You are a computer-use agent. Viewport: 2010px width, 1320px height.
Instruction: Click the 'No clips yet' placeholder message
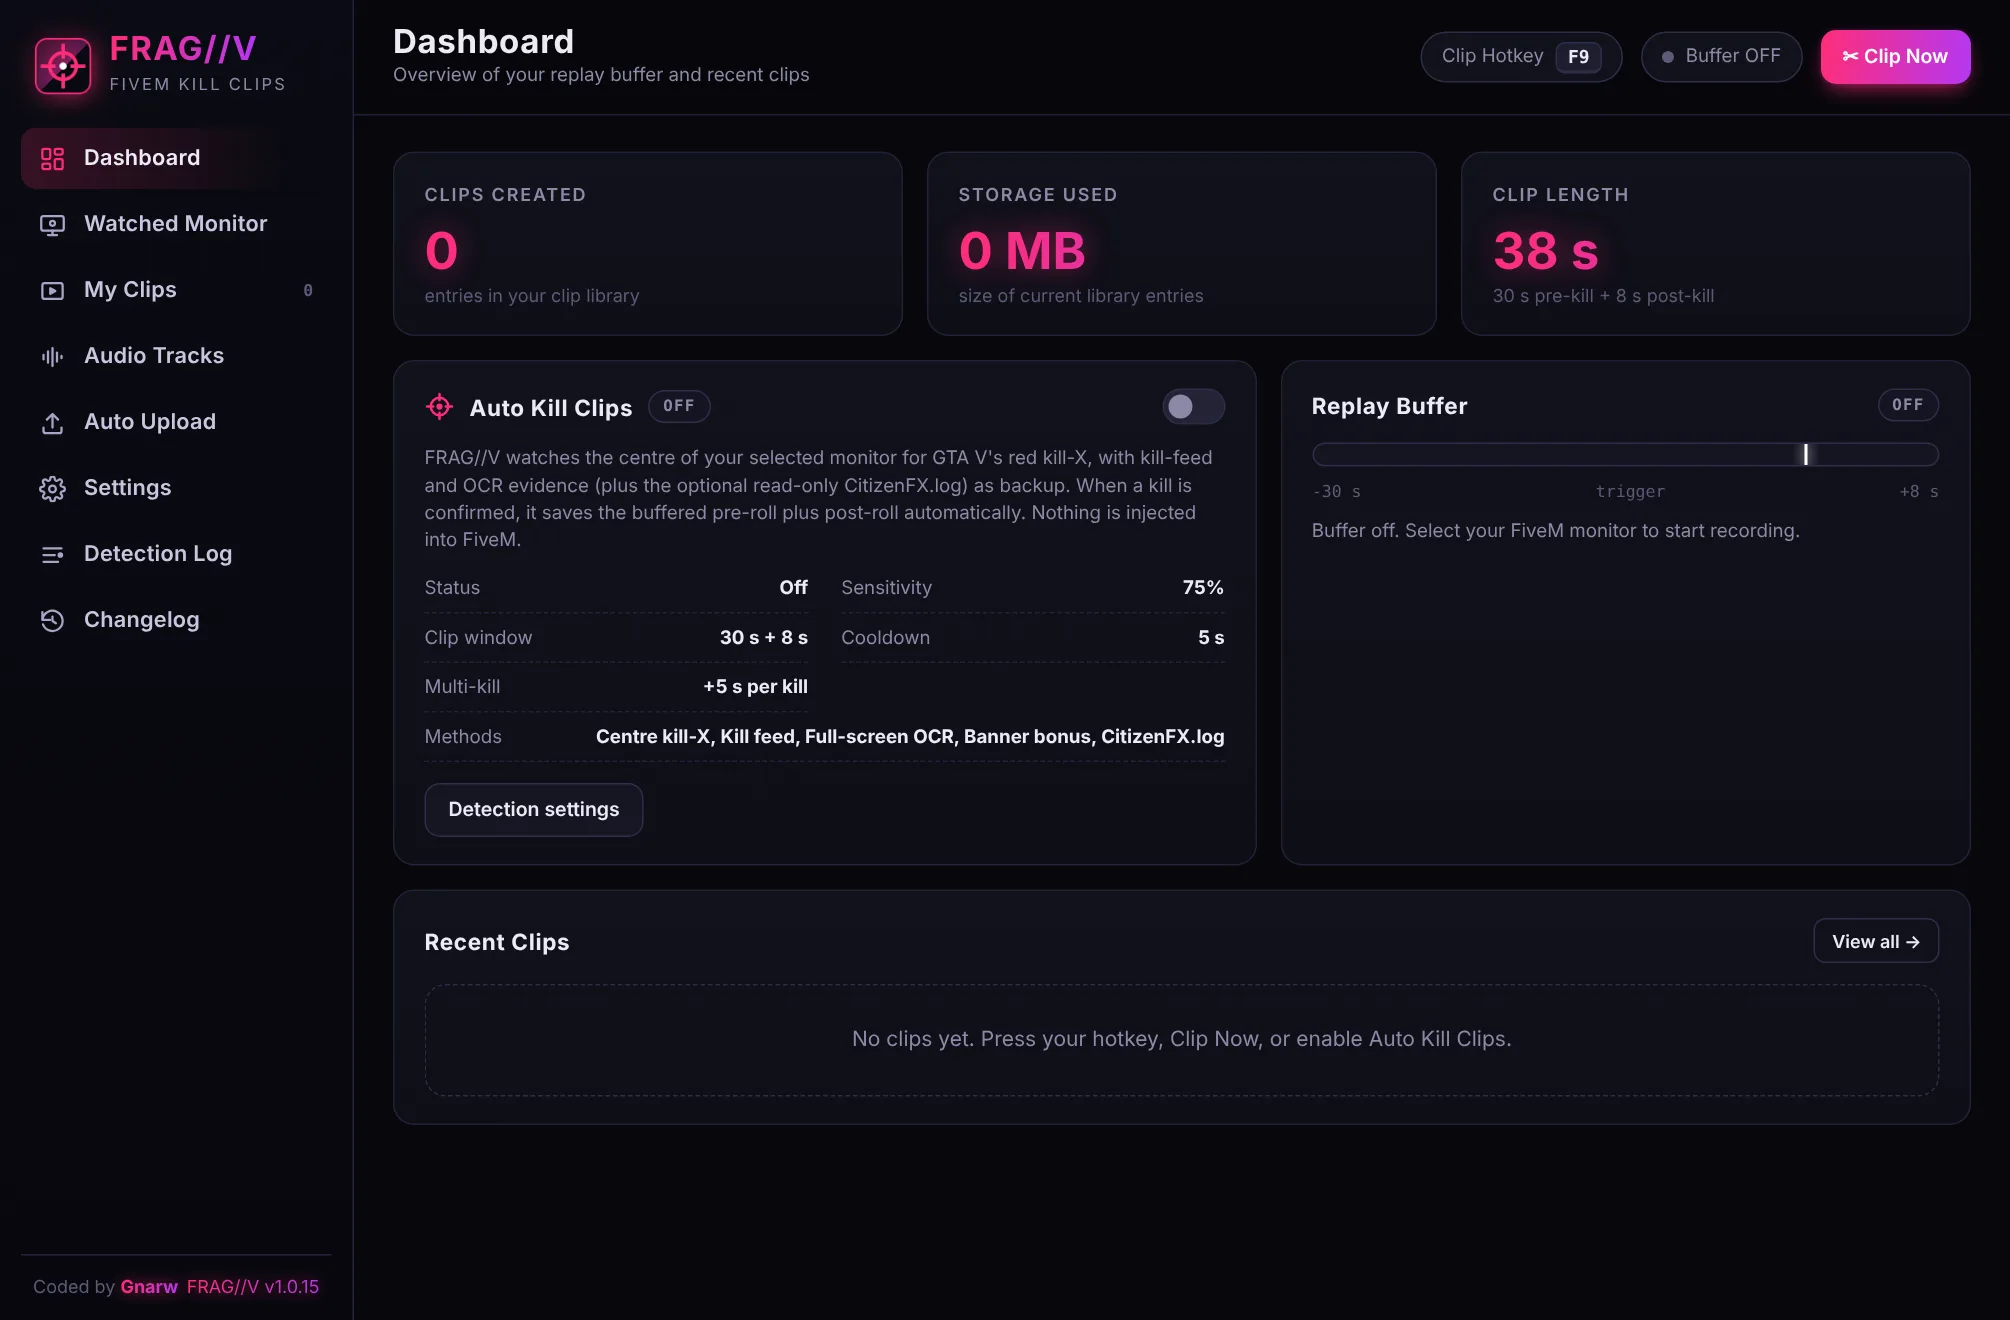click(x=1182, y=1039)
